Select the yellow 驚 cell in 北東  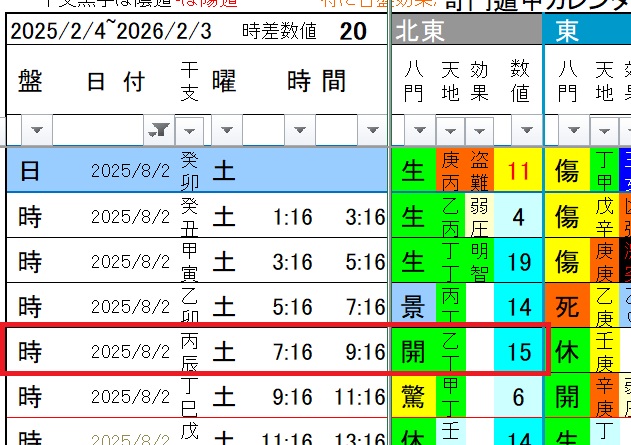(x=413, y=397)
